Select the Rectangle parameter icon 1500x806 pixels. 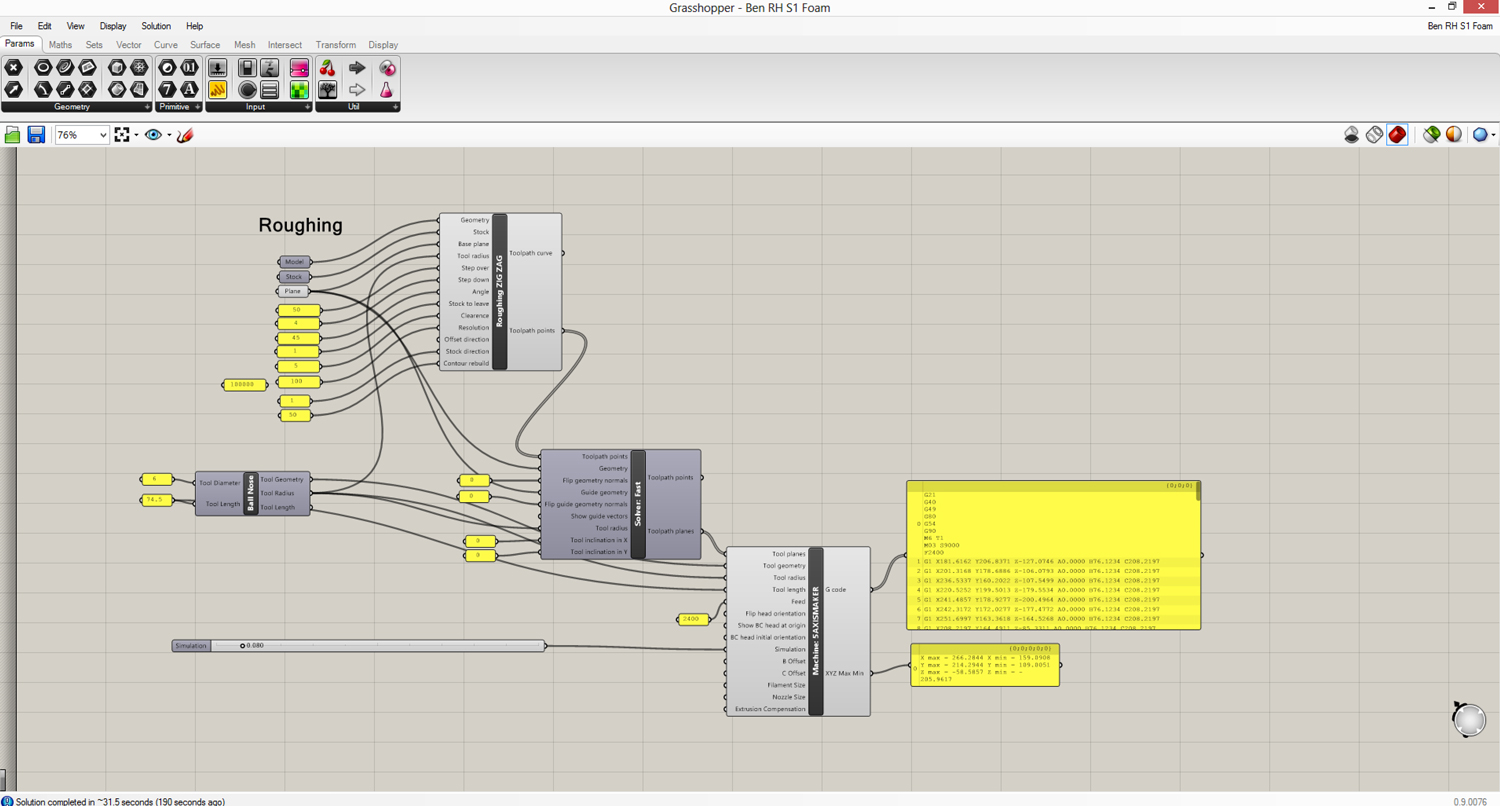pyautogui.click(x=87, y=89)
